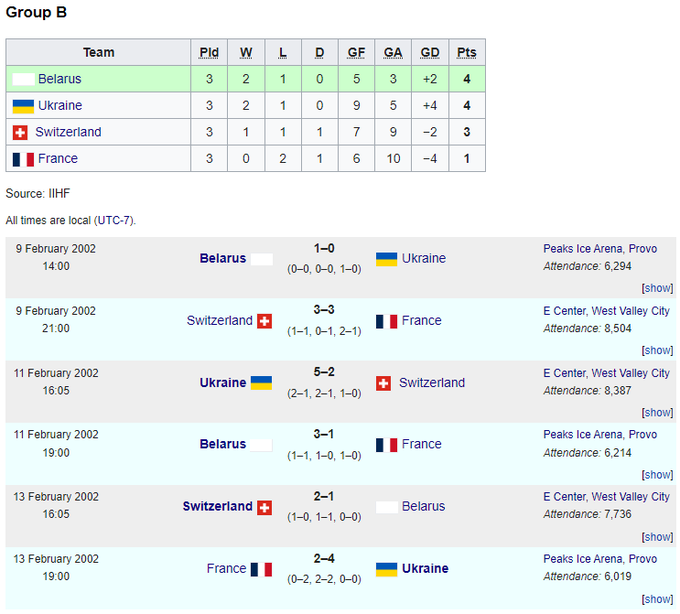Screen dimensions: 680x614
Task: Click Ukraine flag in Belarus–Ukraine 1–0 match
Action: (x=386, y=259)
